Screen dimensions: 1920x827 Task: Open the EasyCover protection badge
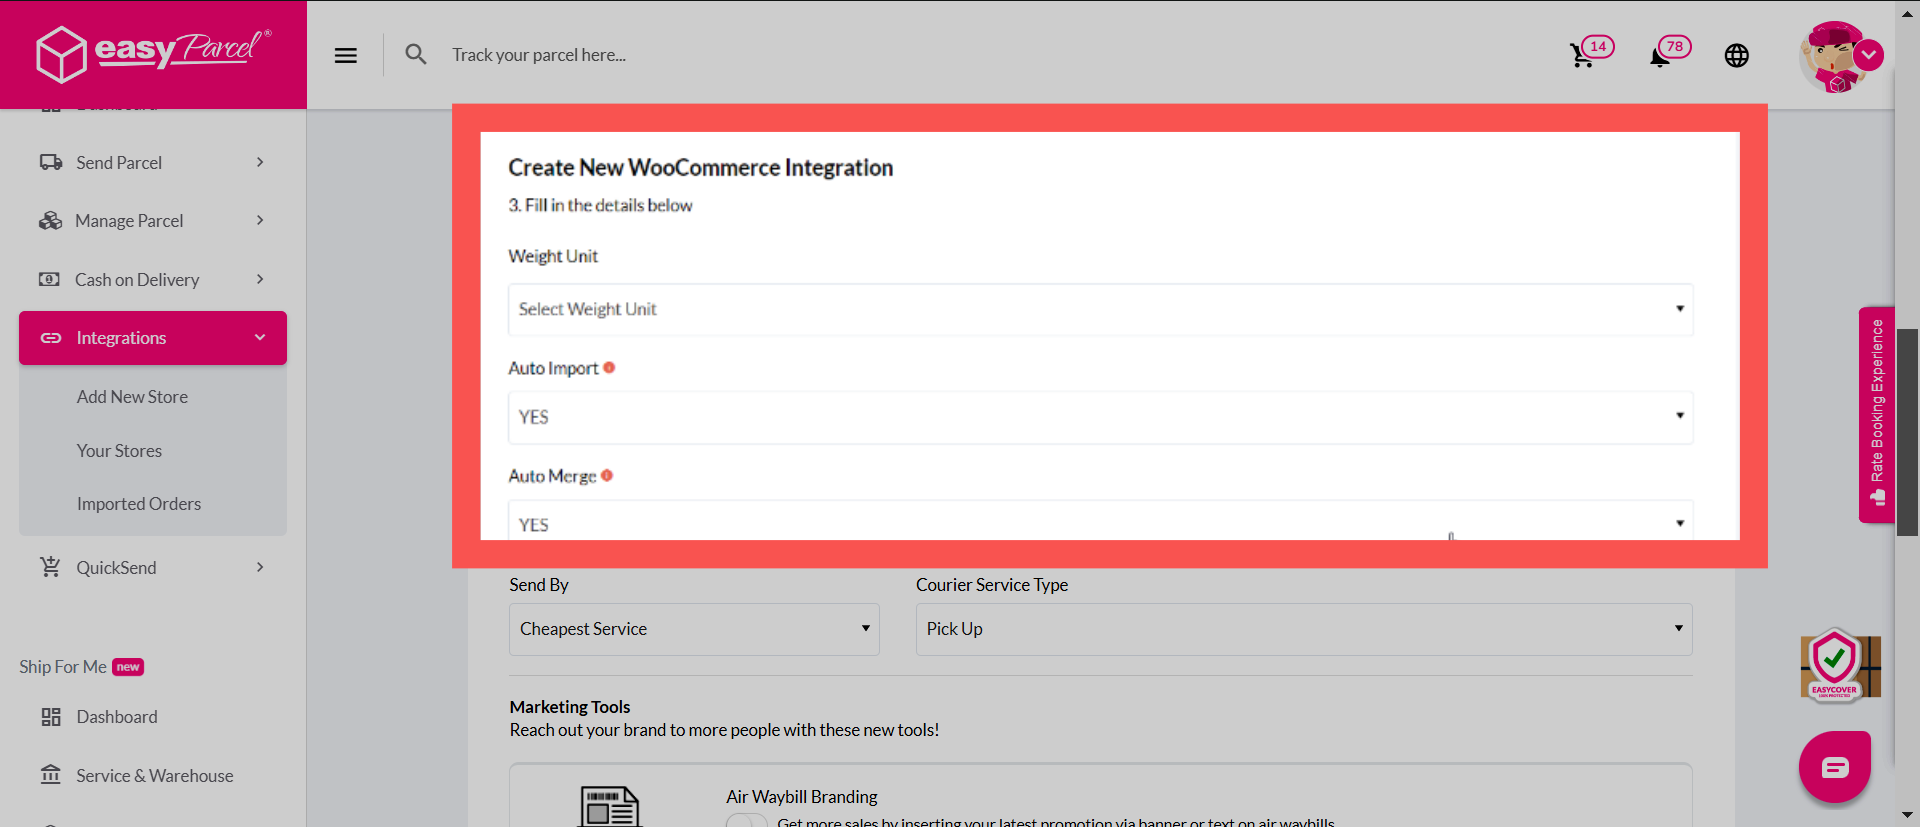pyautogui.click(x=1840, y=665)
